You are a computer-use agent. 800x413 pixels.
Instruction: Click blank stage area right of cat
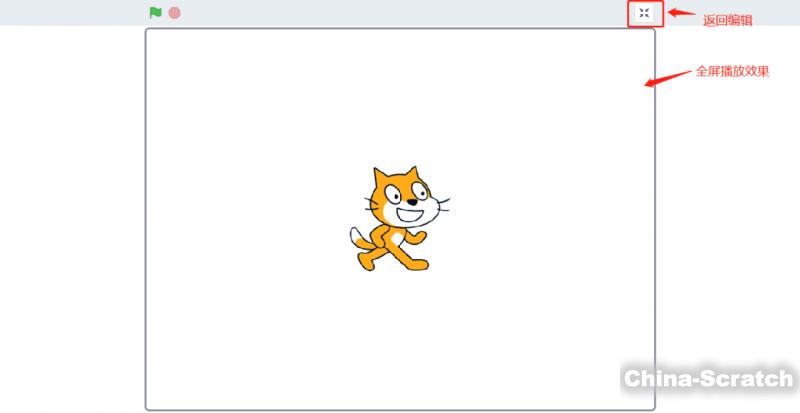coord(551,218)
